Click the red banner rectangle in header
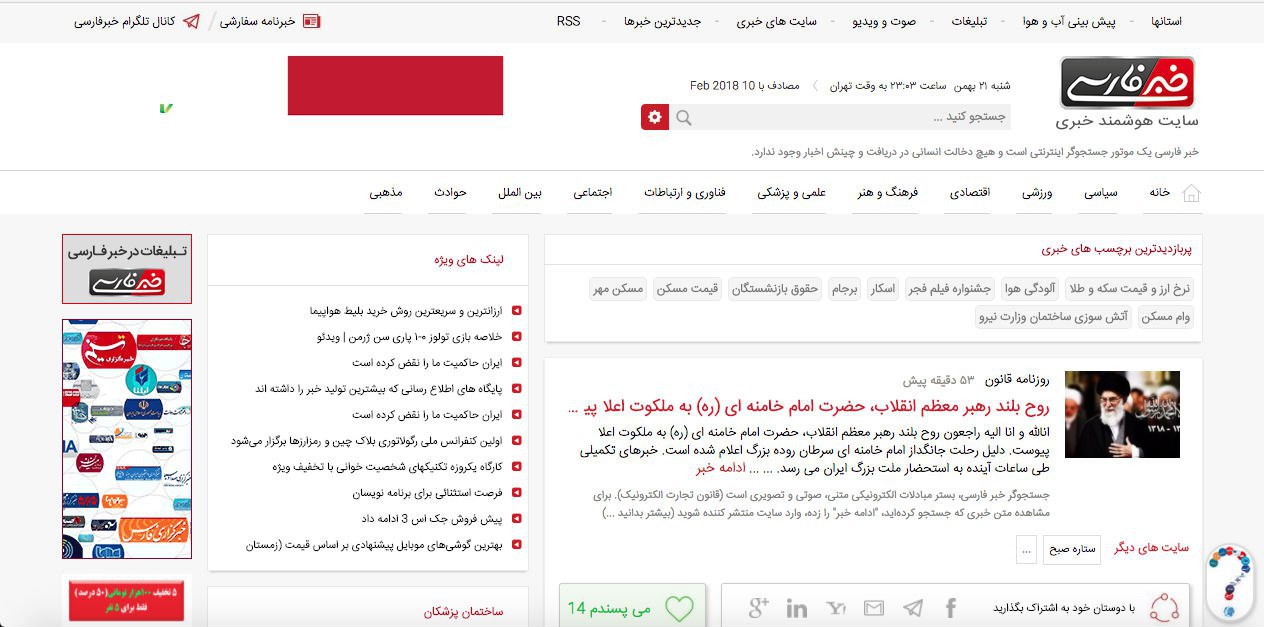This screenshot has height=627, width=1264. (x=395, y=86)
